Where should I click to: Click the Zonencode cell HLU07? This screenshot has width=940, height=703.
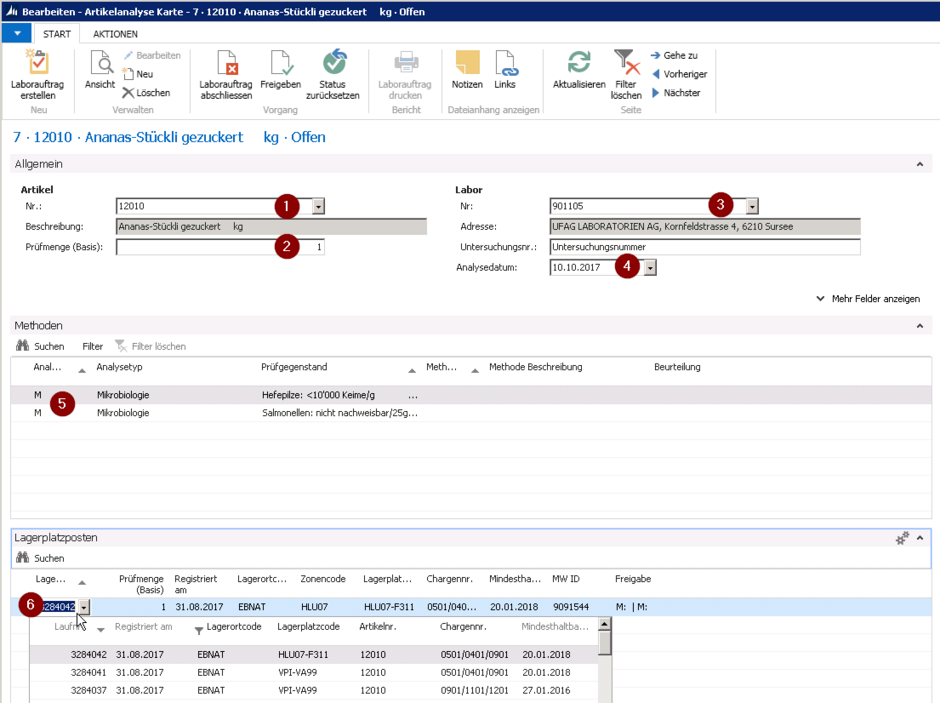[314, 607]
